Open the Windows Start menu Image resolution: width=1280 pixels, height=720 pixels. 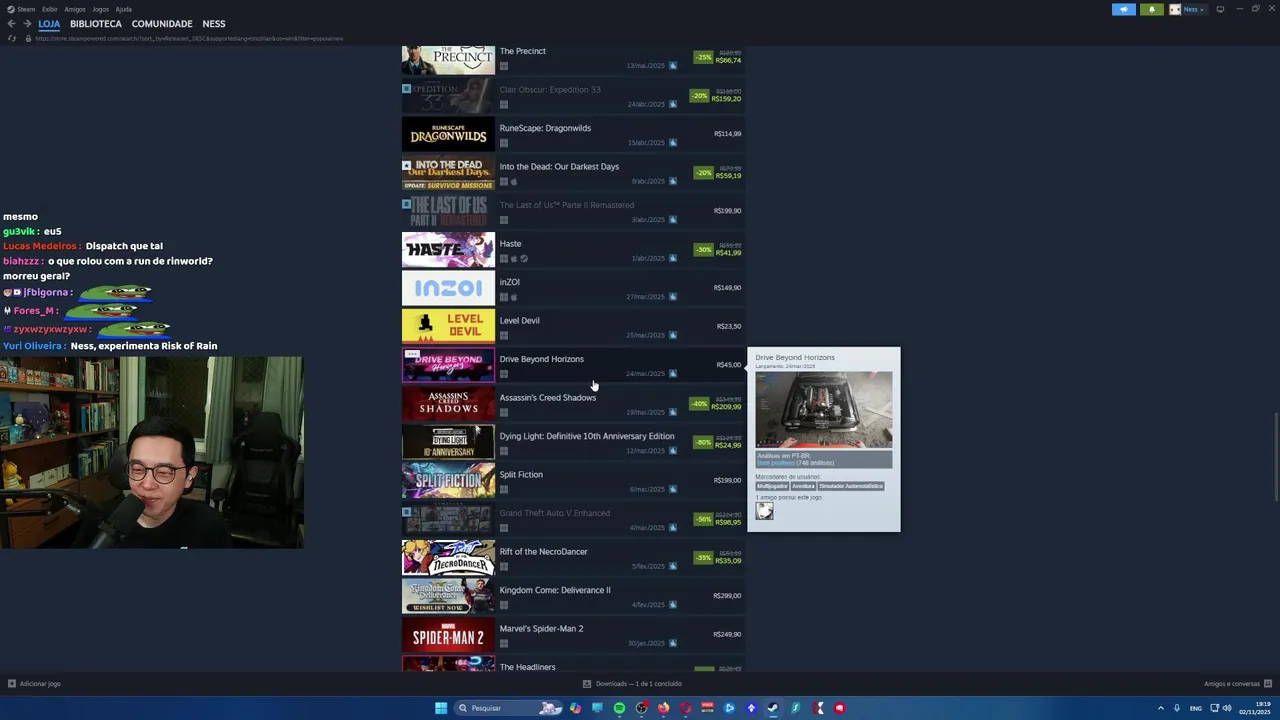tap(441, 708)
